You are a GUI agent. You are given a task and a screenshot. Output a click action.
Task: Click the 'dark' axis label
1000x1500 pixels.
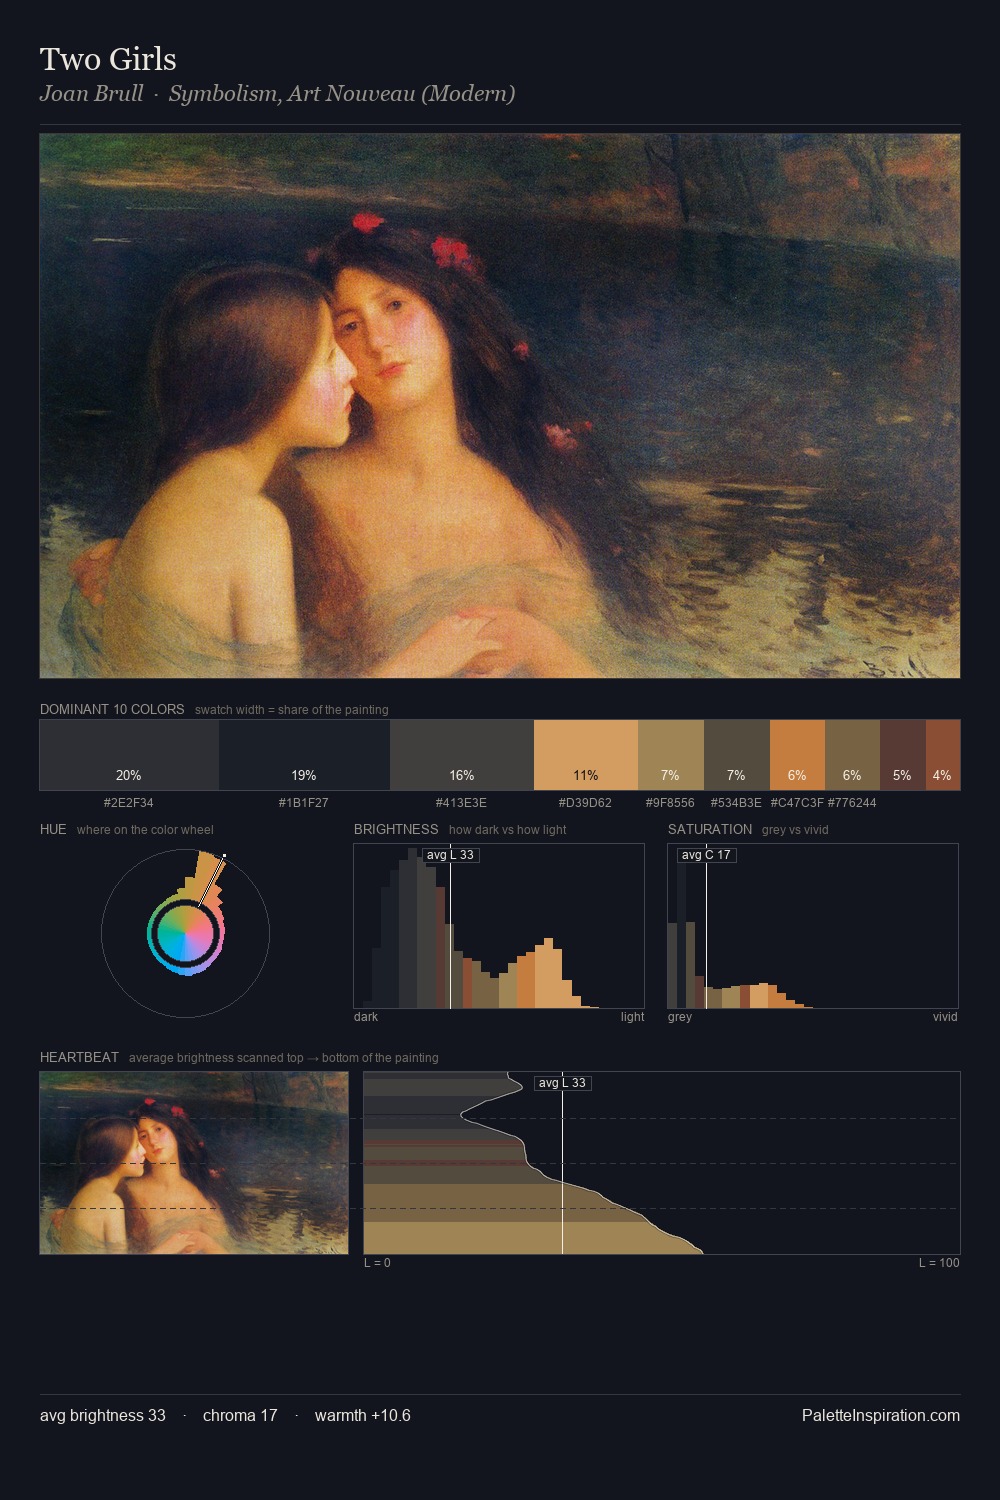click(366, 1017)
